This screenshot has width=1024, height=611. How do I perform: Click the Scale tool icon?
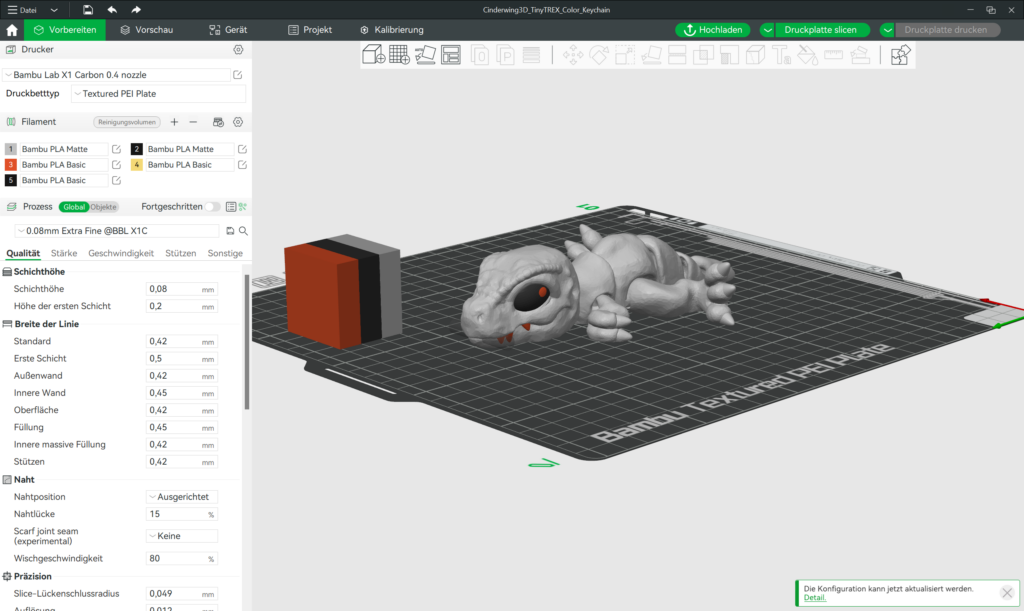tap(625, 55)
